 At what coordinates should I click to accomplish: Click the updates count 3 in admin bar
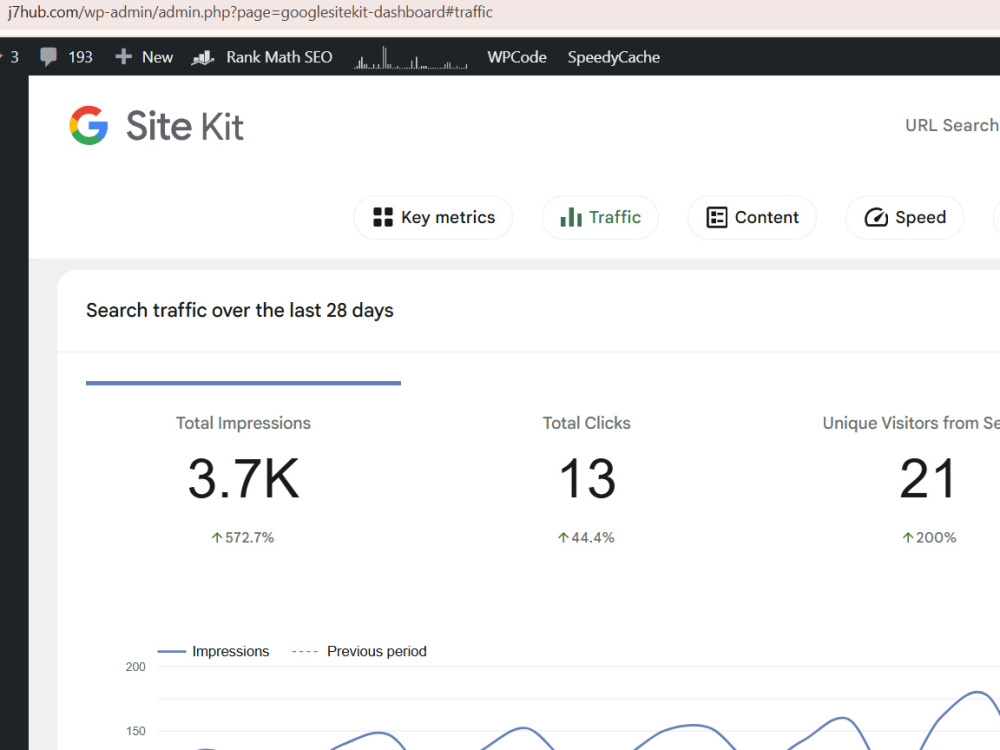(14, 57)
